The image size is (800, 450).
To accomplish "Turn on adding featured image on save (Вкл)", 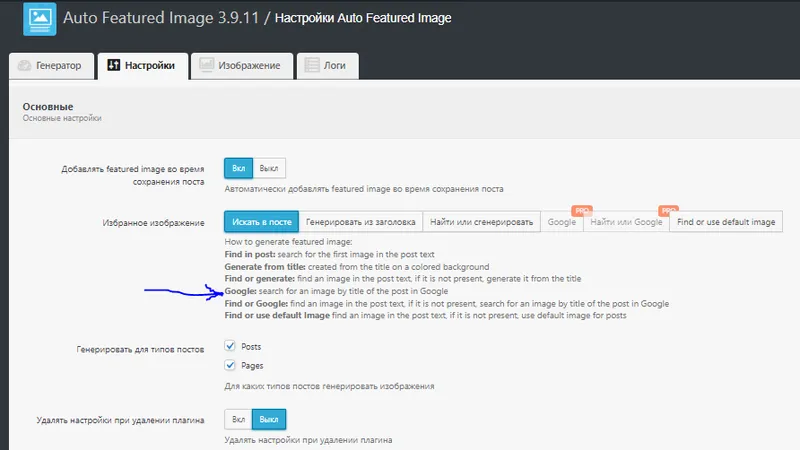I will tap(238, 168).
